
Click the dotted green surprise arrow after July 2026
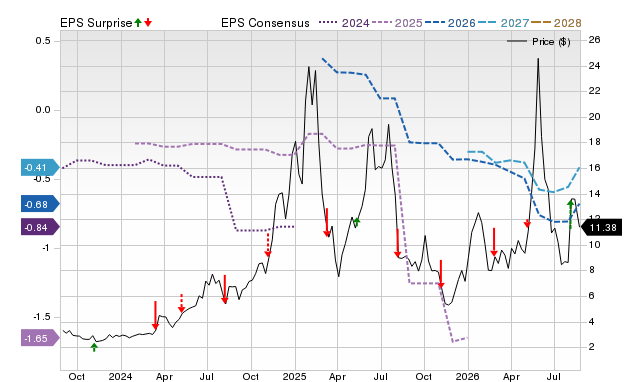[570, 214]
